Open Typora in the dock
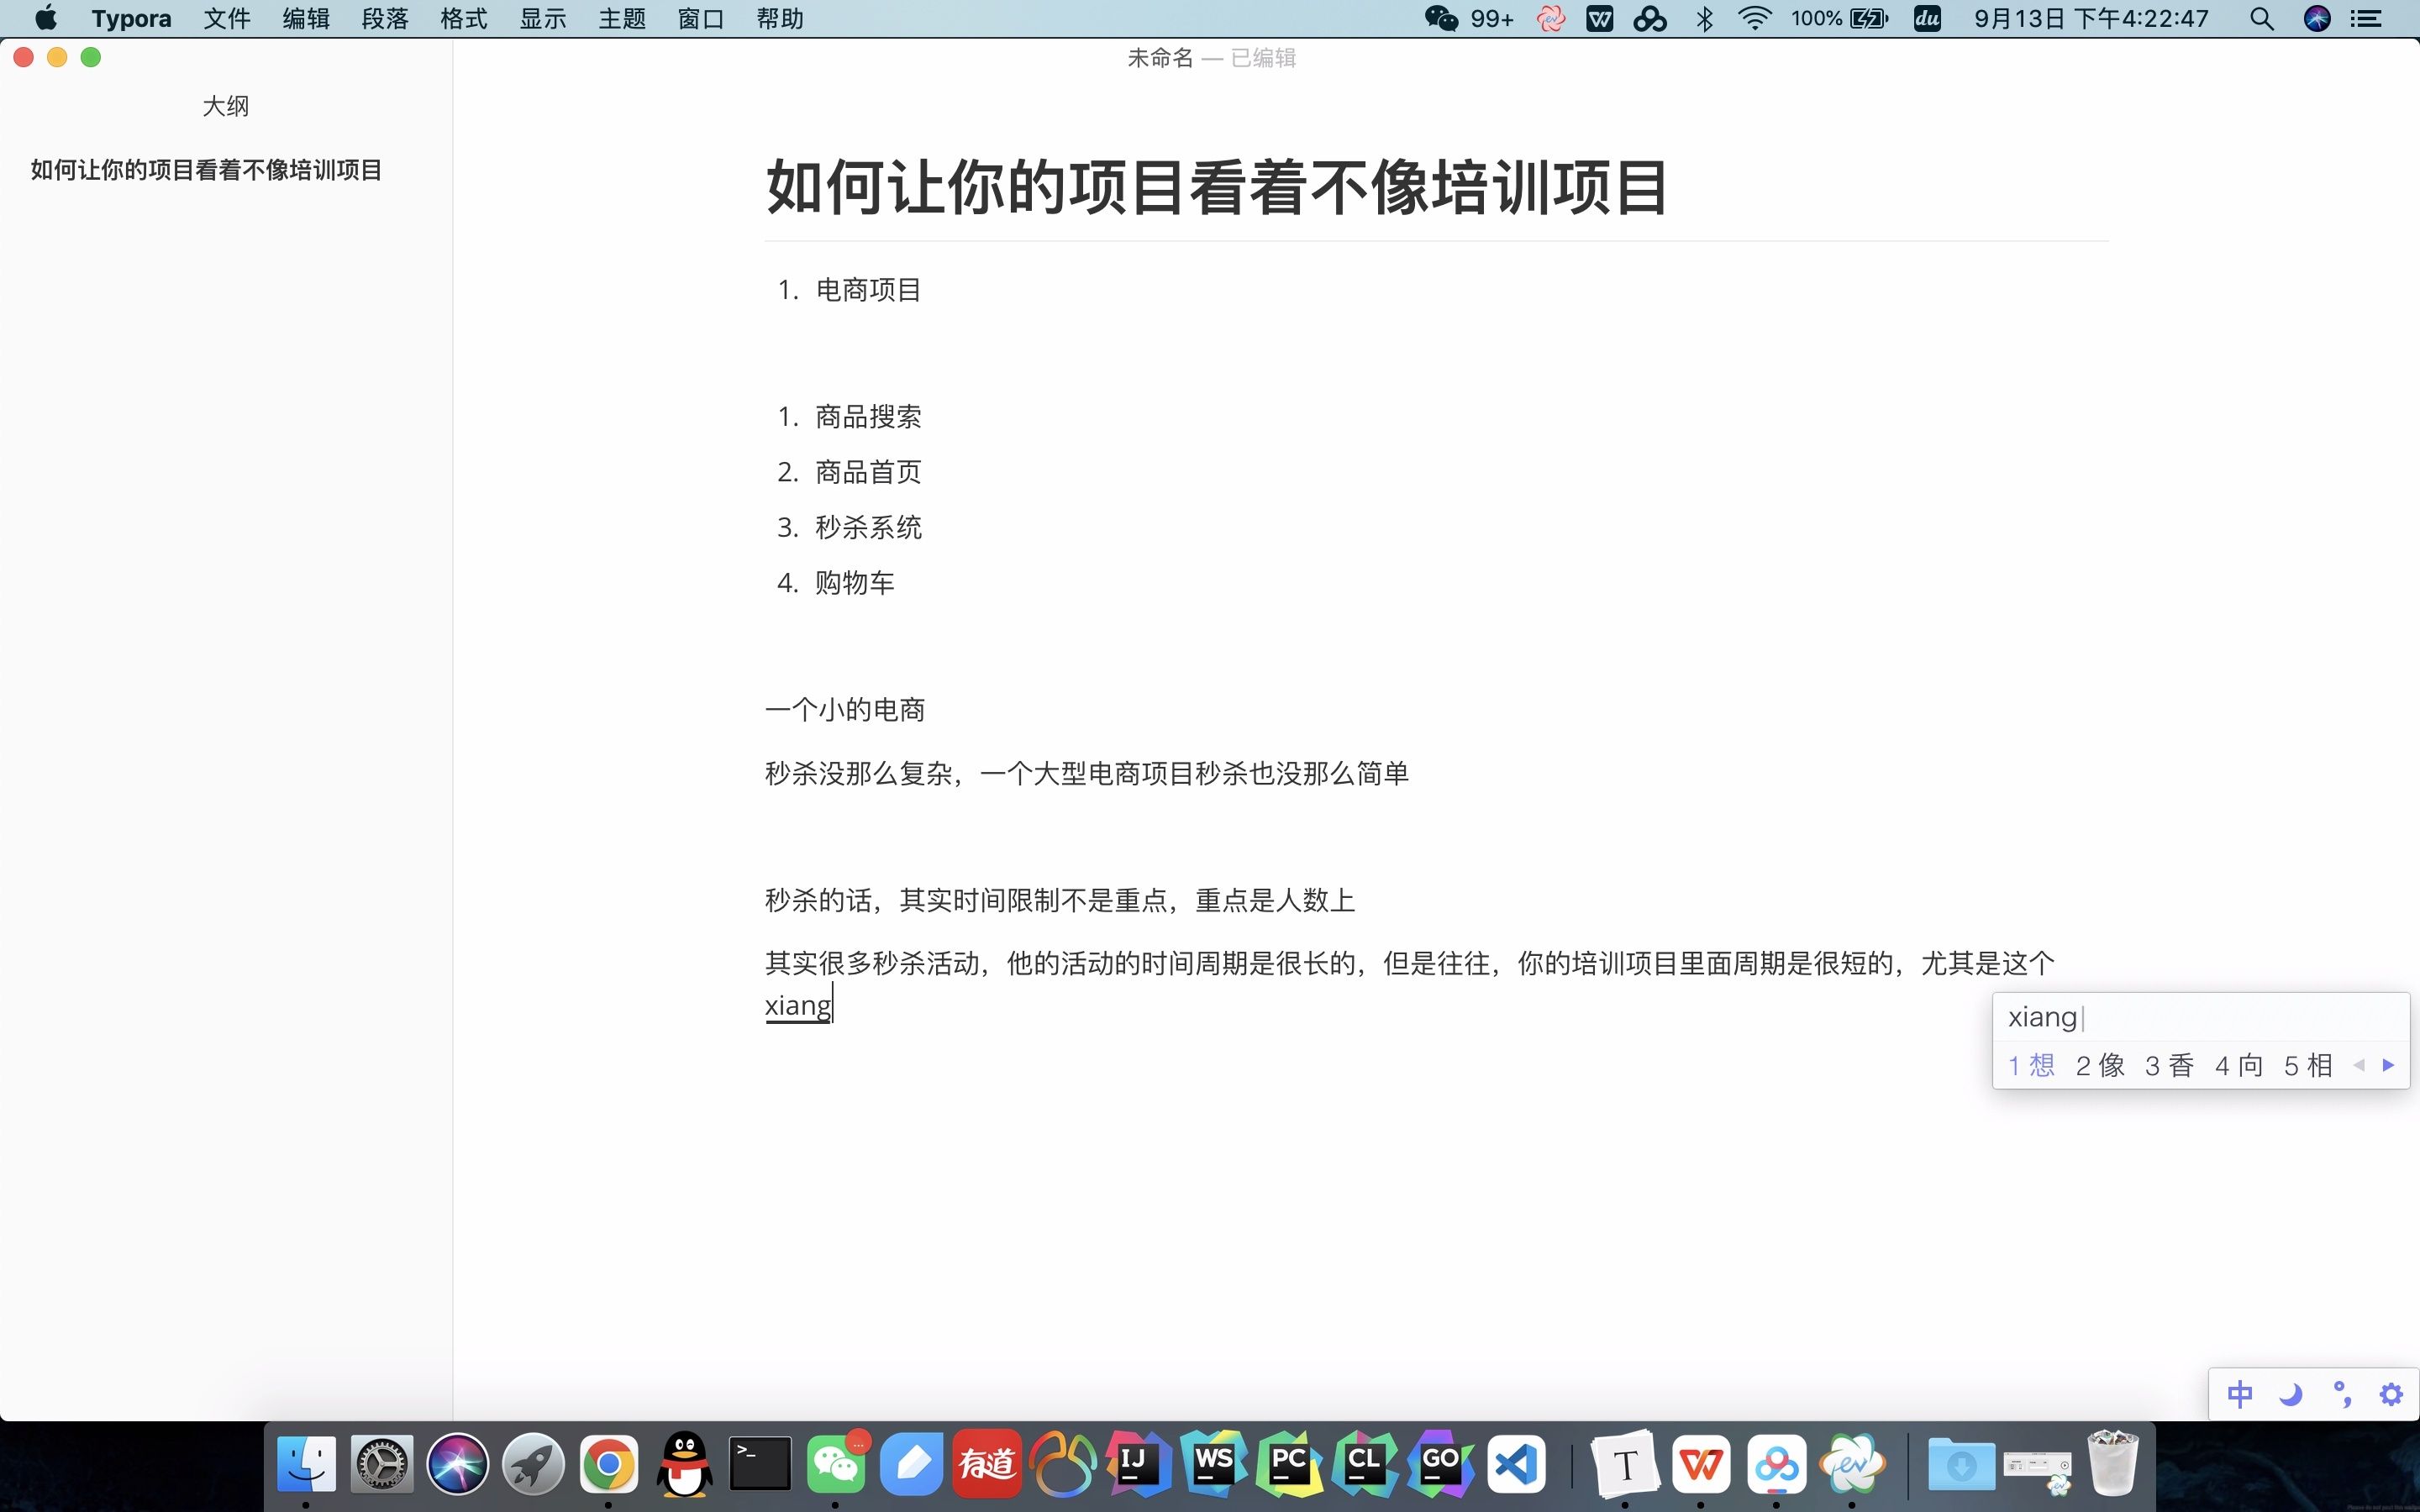 (1620, 1463)
